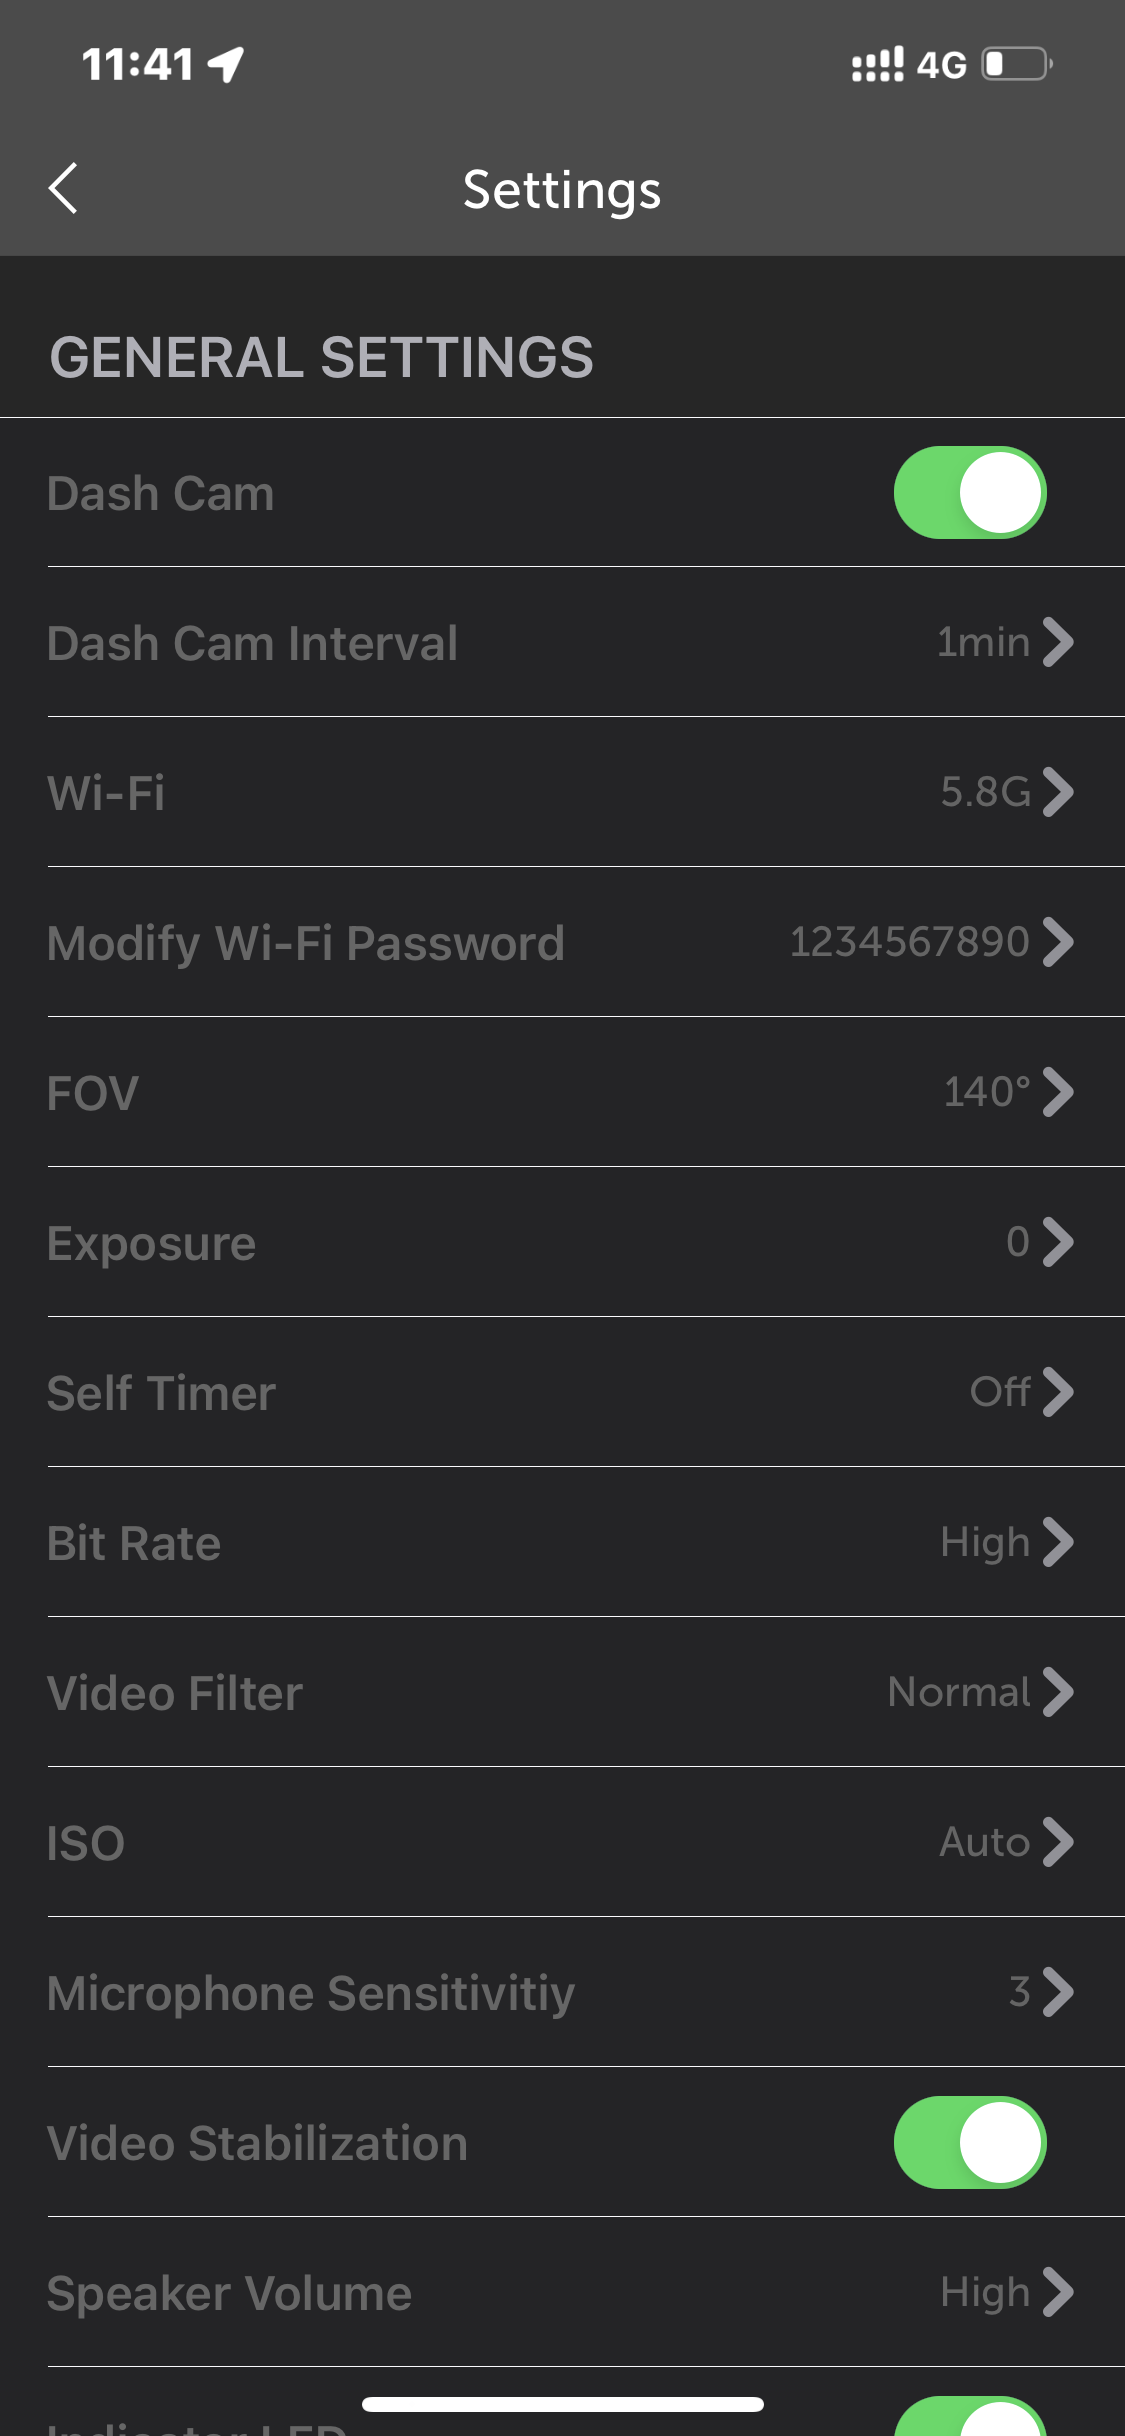Open Microphone Sensitivity setting row
The image size is (1125, 2436).
(560, 1992)
